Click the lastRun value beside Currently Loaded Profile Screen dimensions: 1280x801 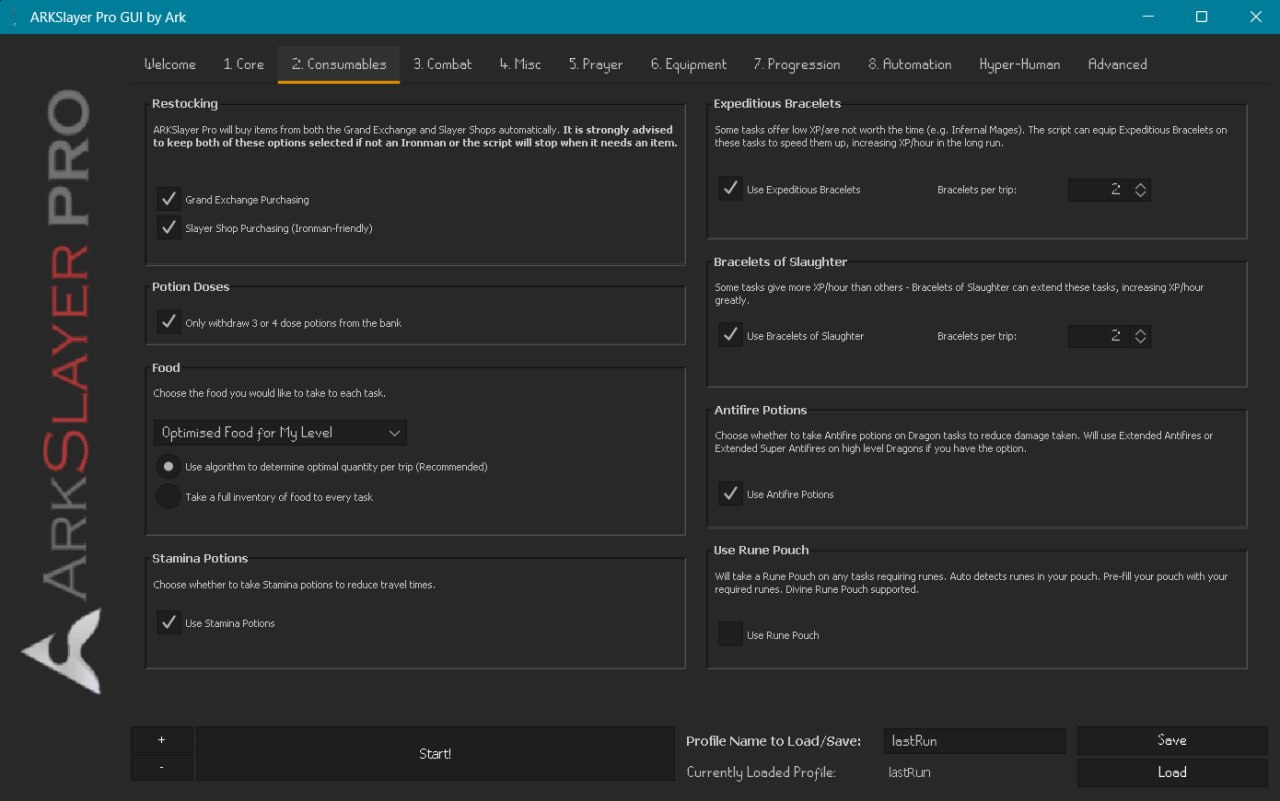[910, 772]
